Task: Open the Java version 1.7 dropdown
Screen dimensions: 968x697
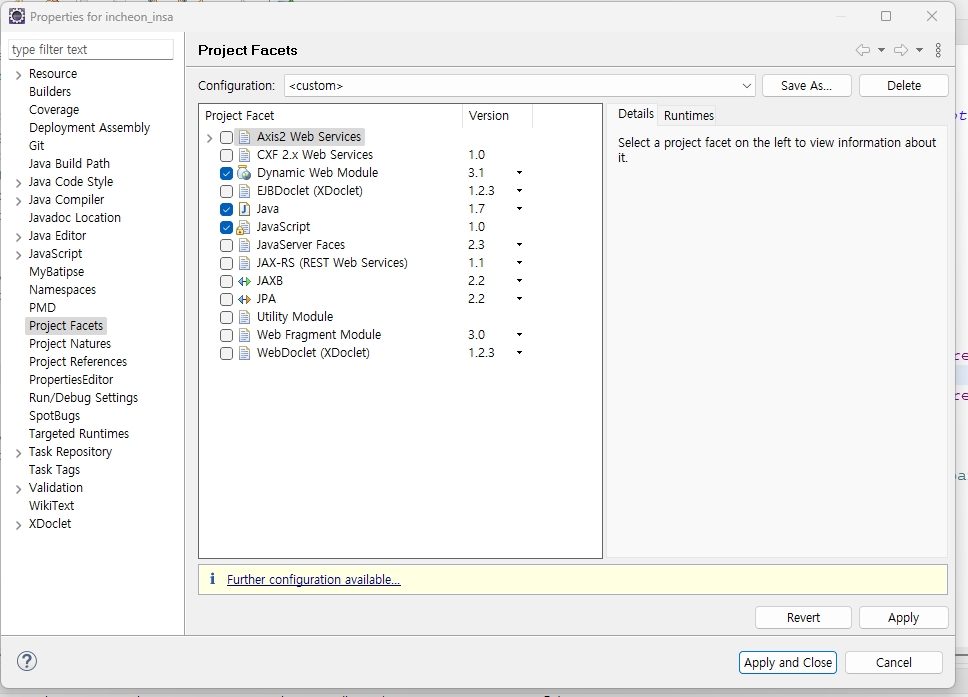Action: (519, 209)
